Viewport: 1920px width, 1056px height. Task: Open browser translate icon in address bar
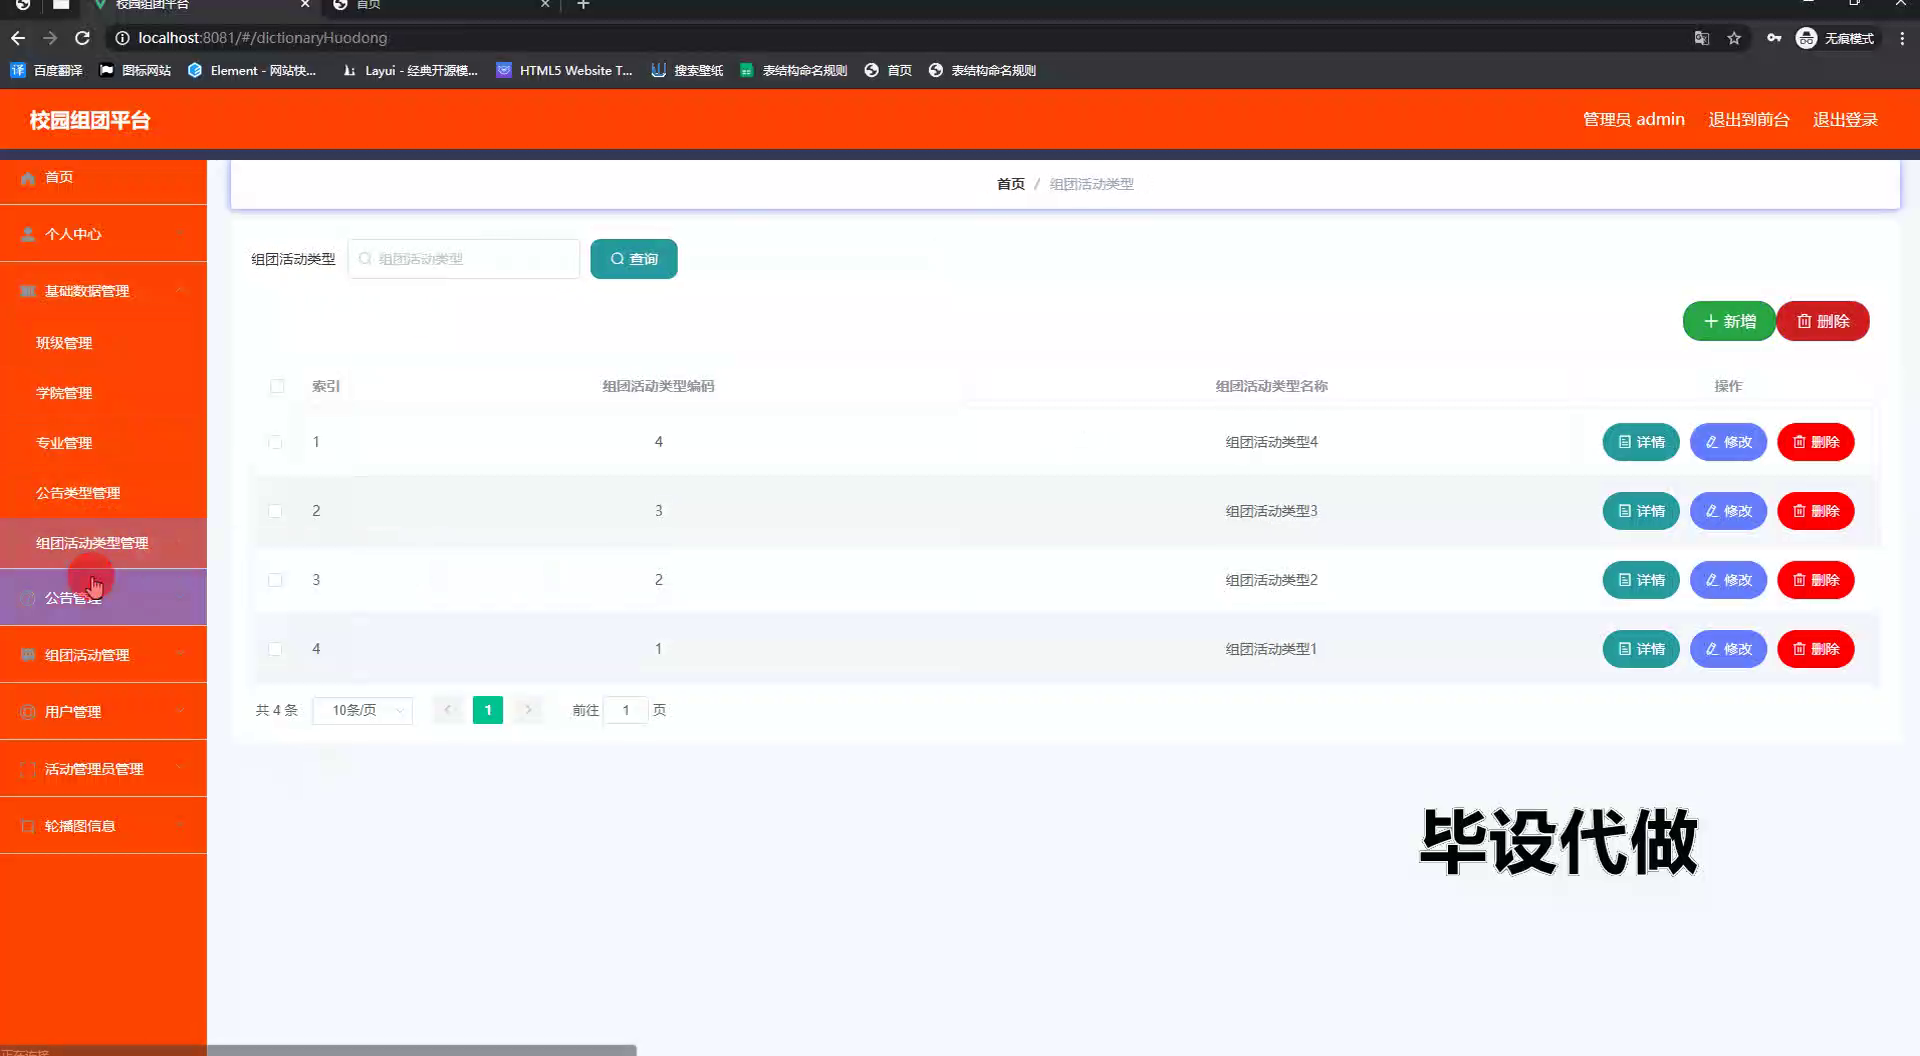1701,38
